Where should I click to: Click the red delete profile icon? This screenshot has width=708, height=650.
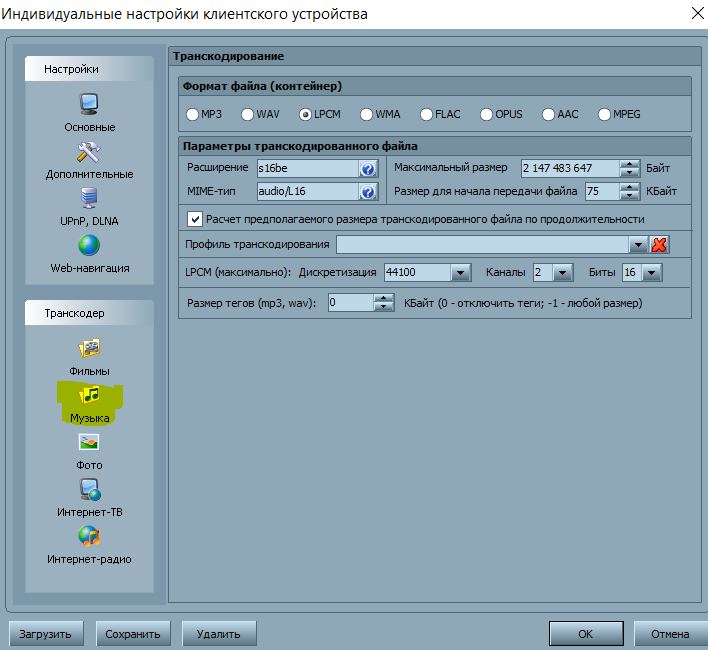click(660, 245)
